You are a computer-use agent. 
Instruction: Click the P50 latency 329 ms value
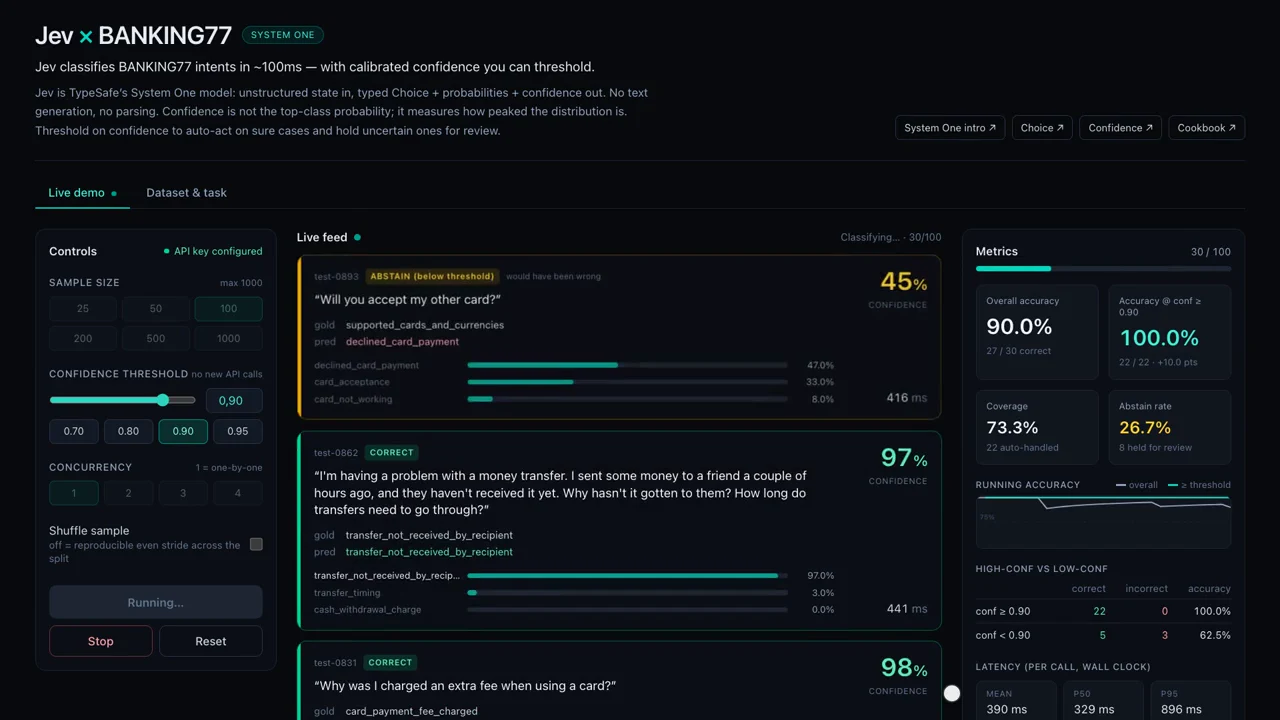1094,710
